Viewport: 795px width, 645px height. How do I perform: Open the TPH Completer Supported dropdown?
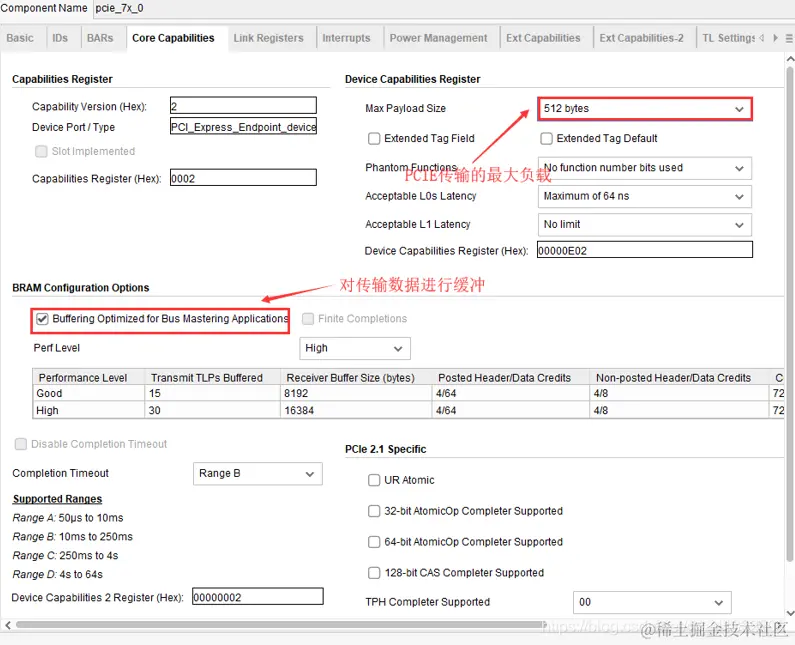click(x=652, y=602)
